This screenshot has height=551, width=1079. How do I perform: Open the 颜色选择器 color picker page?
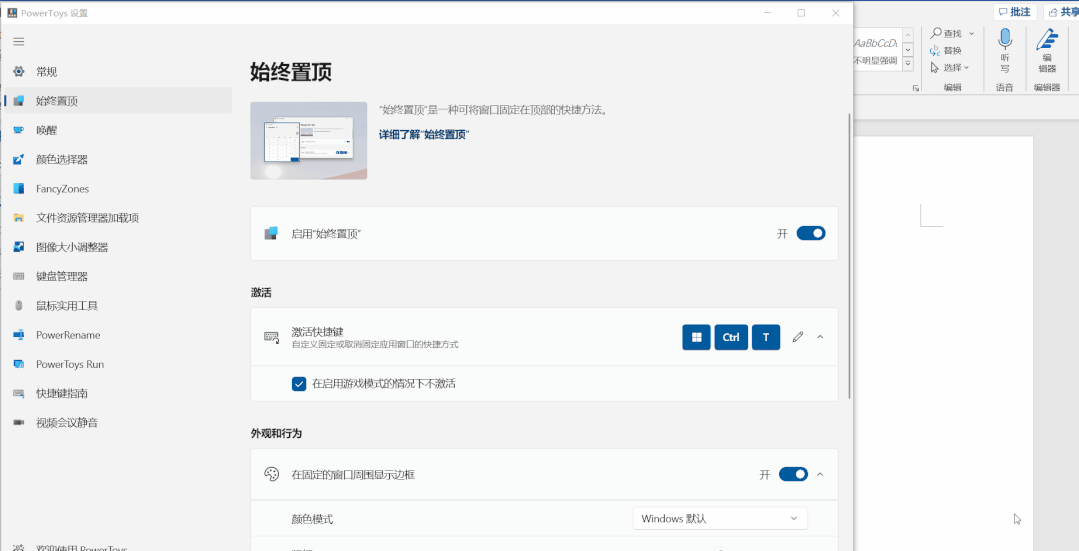[x=118, y=160]
